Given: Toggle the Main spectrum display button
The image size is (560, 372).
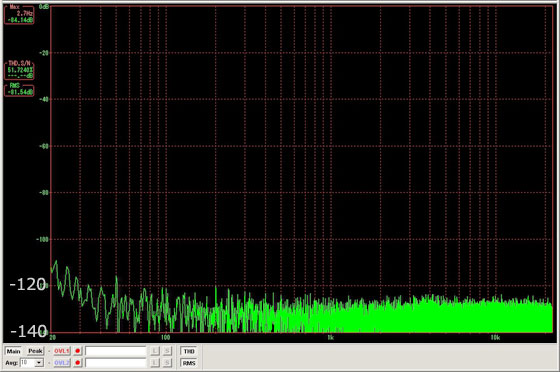Looking at the screenshot, I should (13, 351).
